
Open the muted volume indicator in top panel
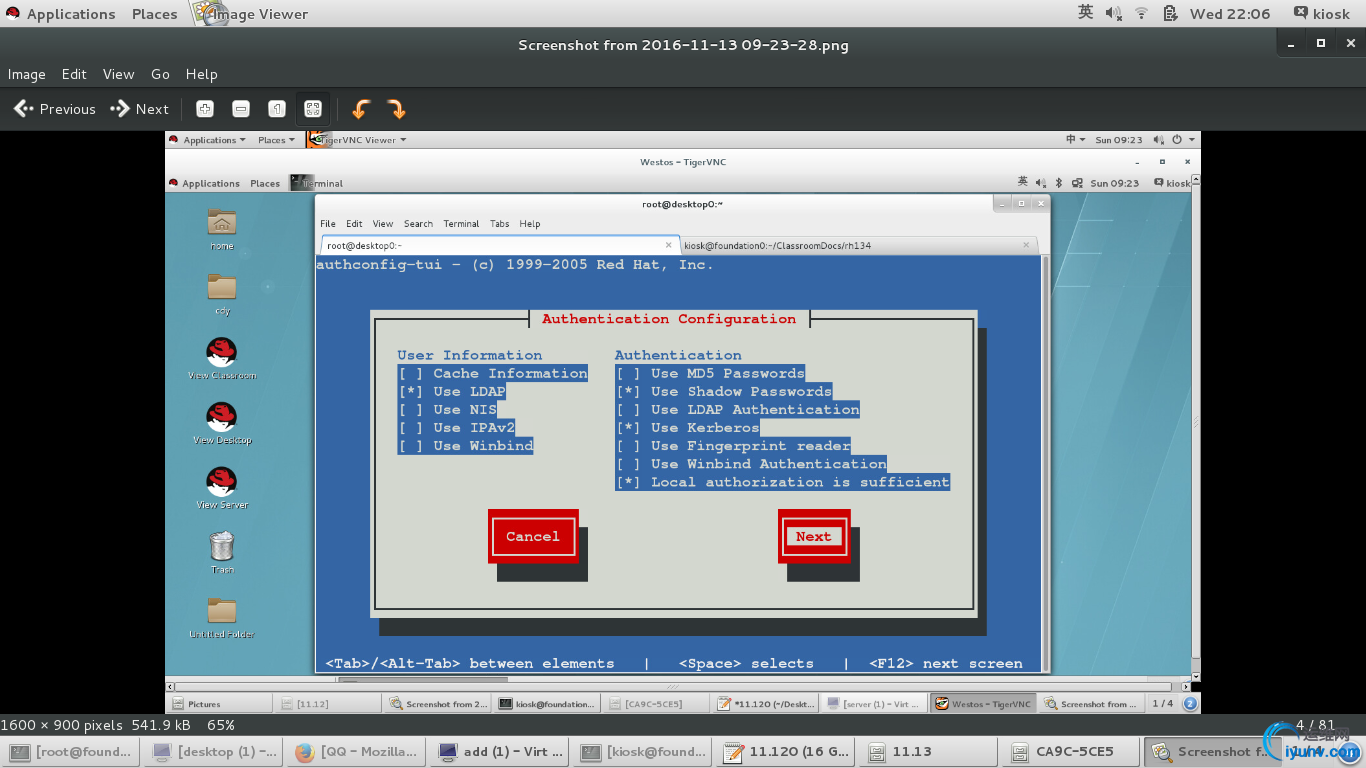pos(1114,13)
